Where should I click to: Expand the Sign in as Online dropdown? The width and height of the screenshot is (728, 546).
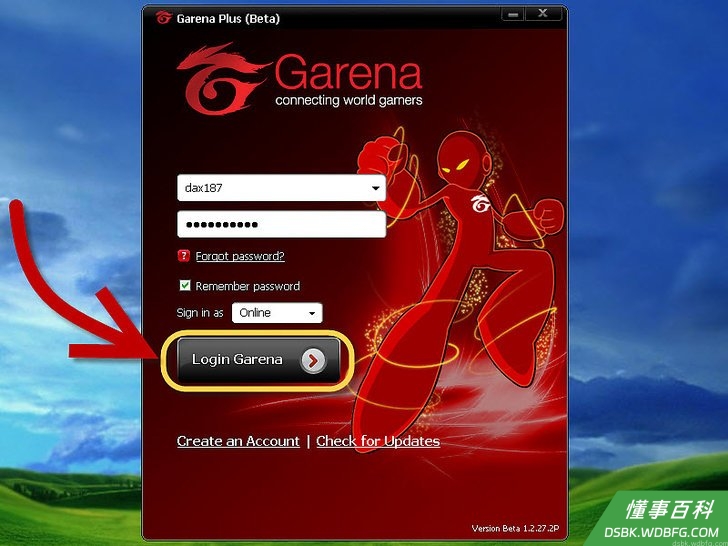(277, 313)
